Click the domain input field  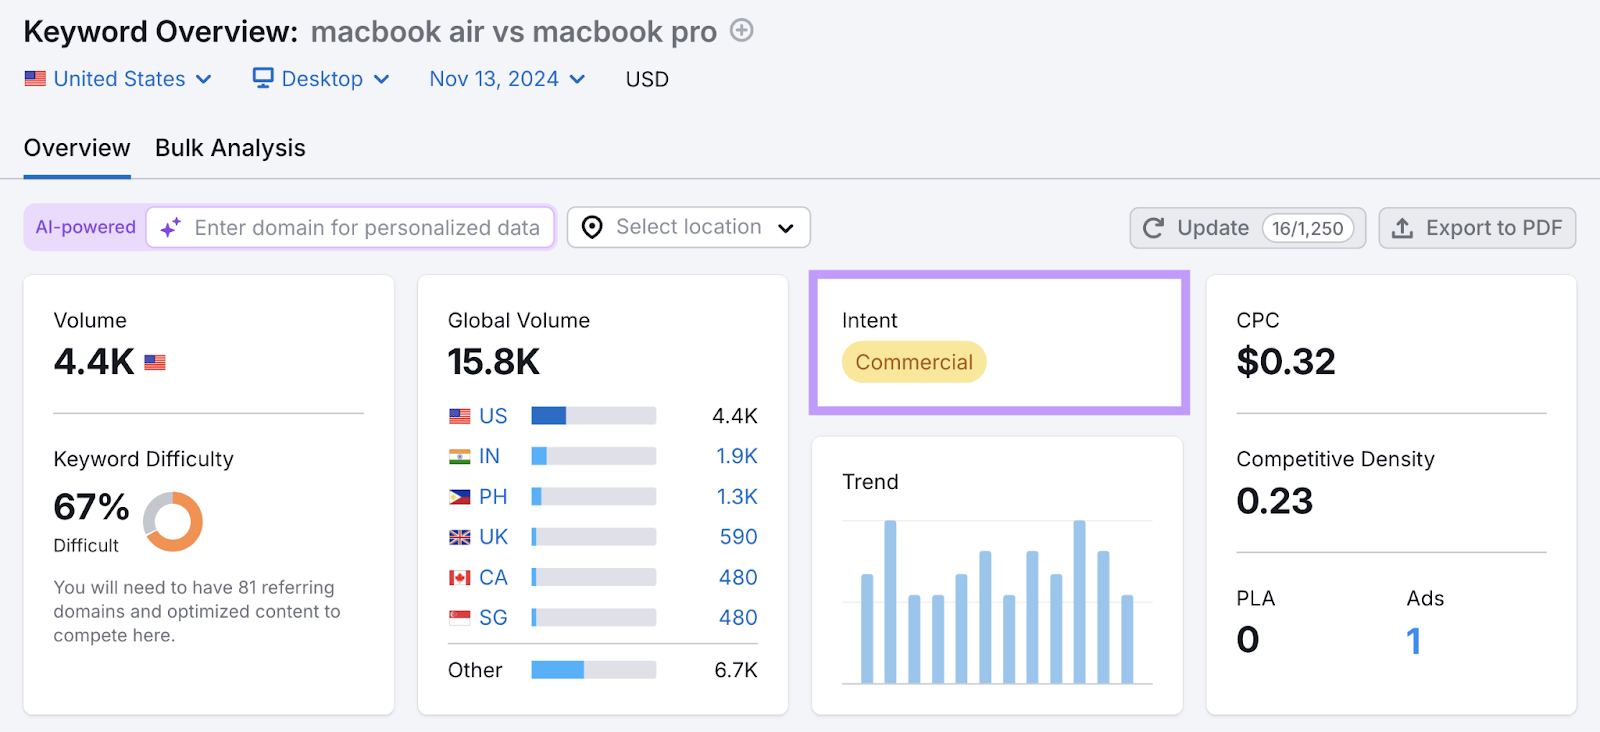point(367,228)
